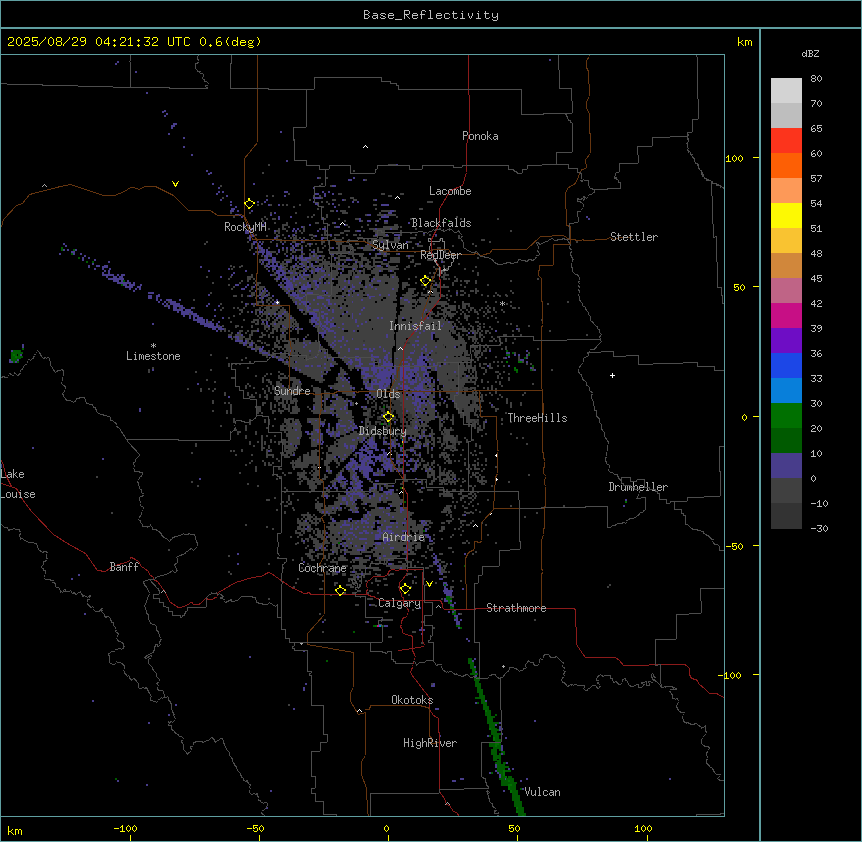
Task: Click the Didsbury label
Action: [x=383, y=431]
